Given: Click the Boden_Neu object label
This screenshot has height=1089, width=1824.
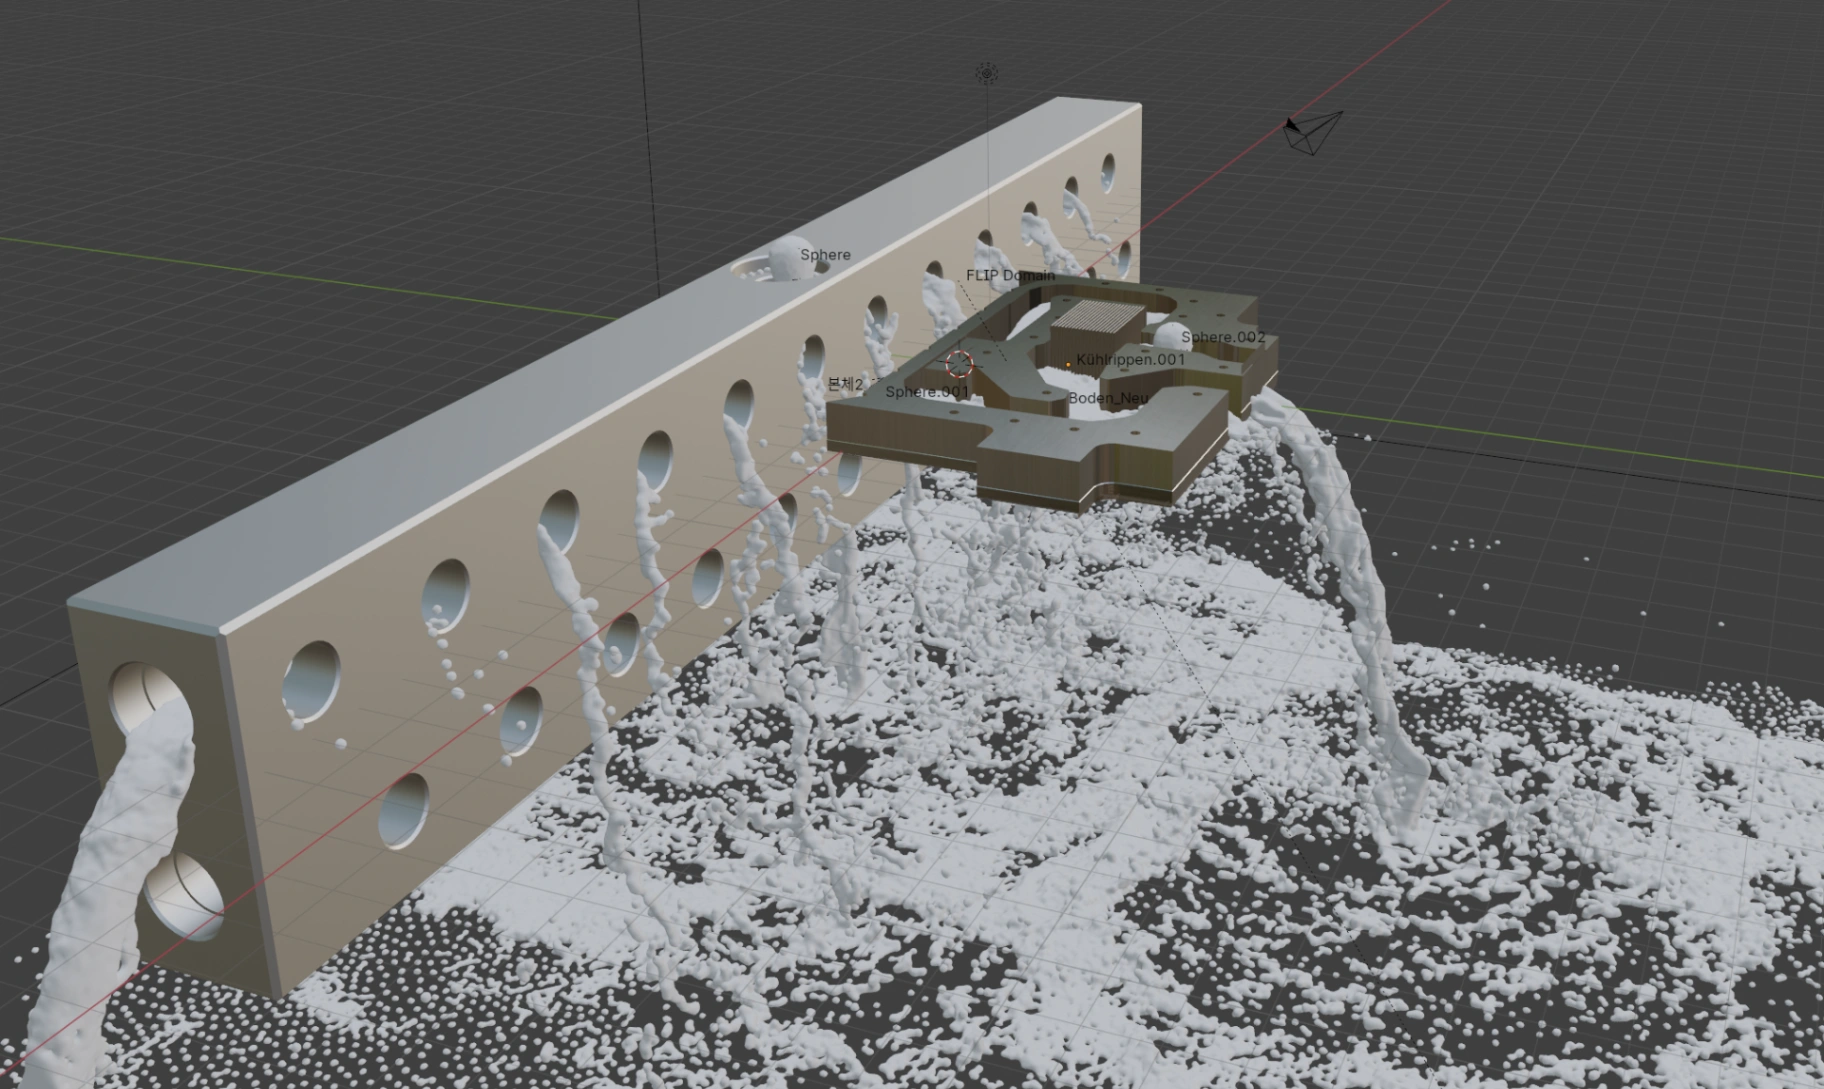Looking at the screenshot, I should click(1108, 398).
